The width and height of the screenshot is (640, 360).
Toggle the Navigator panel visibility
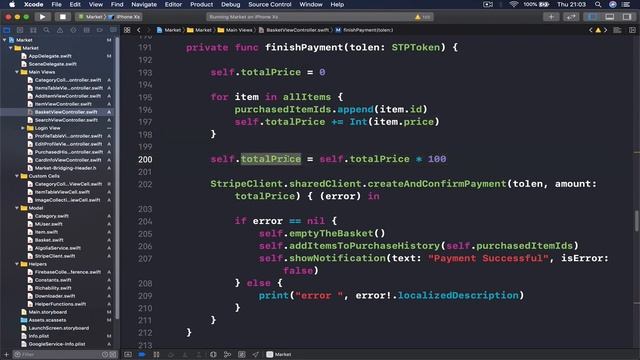tap(592, 17)
